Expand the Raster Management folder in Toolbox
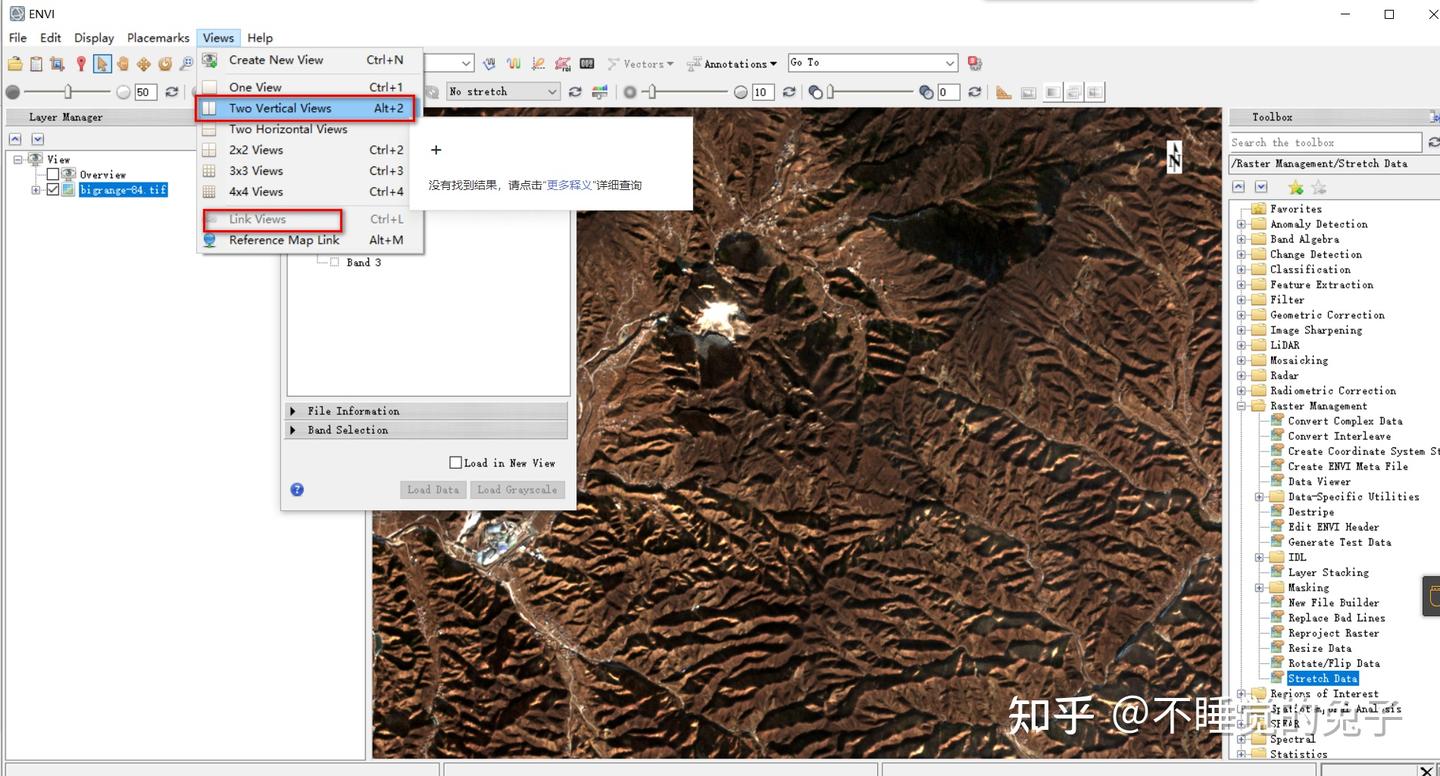The height and width of the screenshot is (776, 1440). coord(1242,405)
